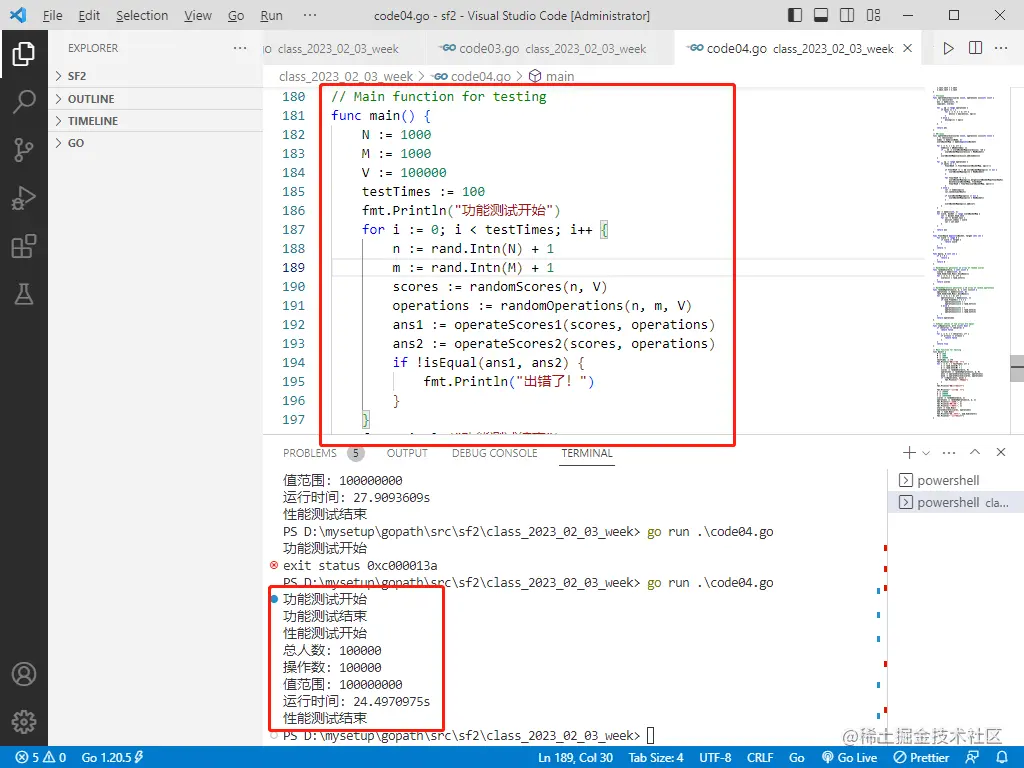
Task: Open the File menu
Action: [x=52, y=15]
